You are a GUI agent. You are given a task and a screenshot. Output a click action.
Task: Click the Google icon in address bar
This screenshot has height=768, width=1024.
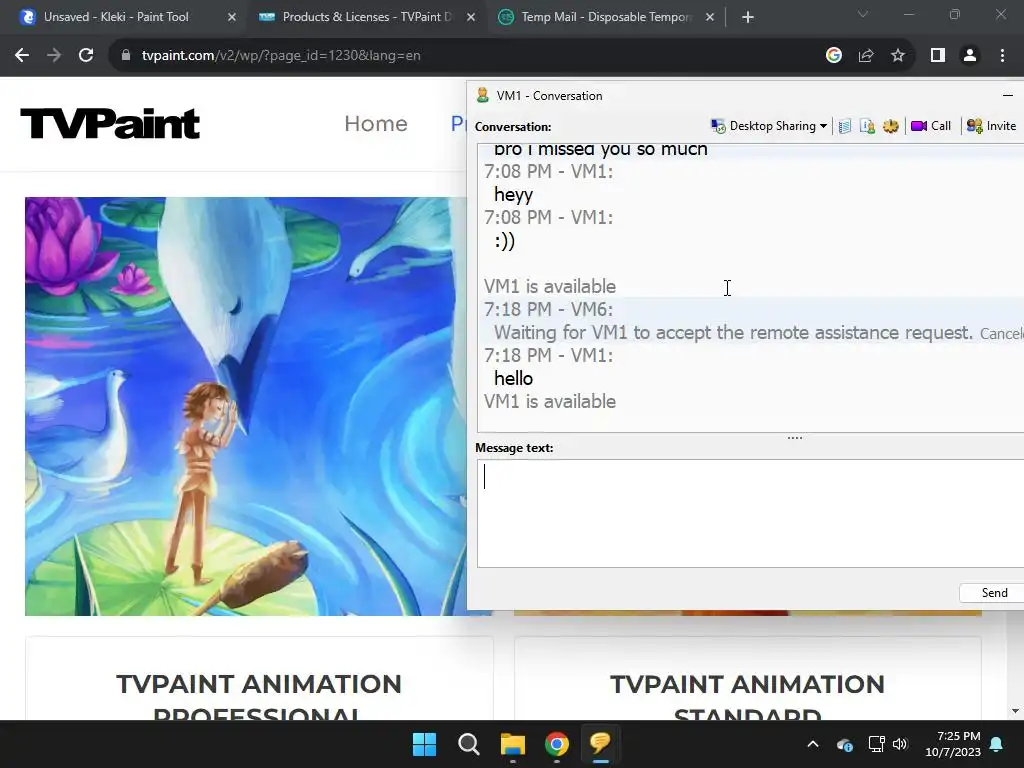[833, 56]
